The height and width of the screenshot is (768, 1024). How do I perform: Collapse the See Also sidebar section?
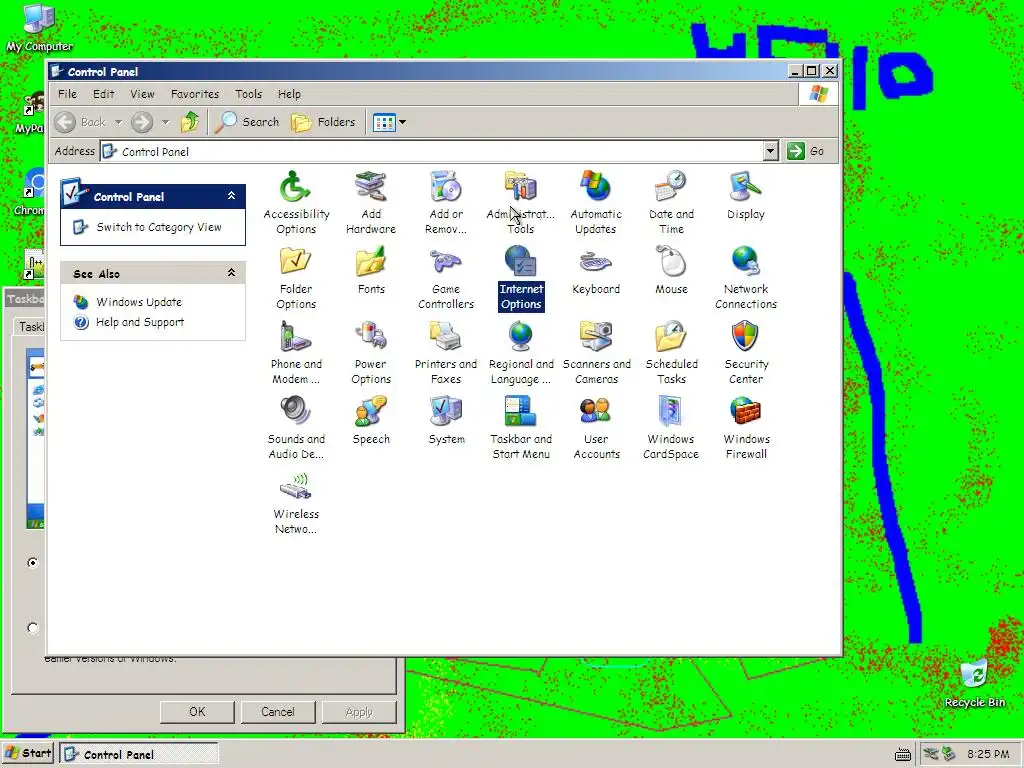(231, 273)
